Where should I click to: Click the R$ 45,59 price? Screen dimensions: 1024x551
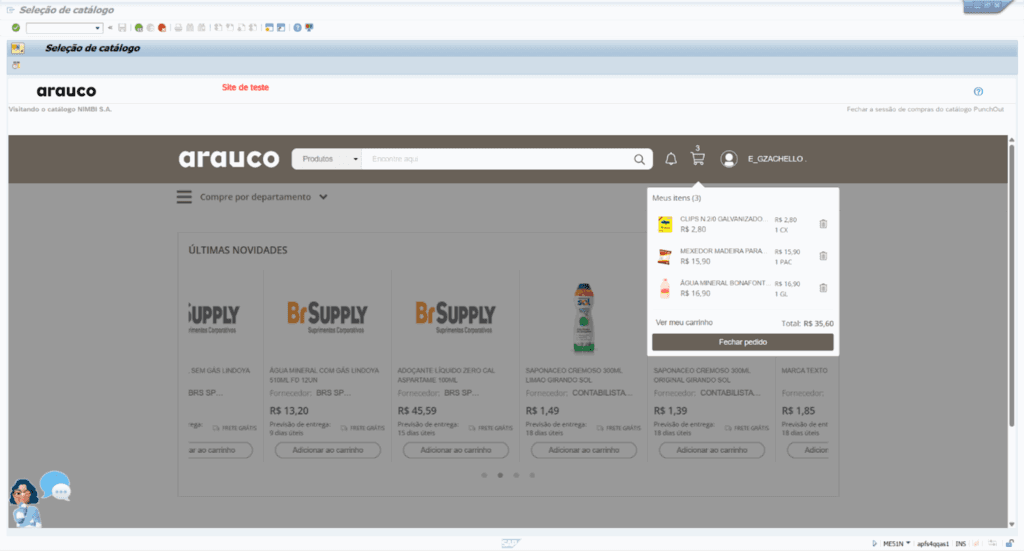(x=417, y=411)
